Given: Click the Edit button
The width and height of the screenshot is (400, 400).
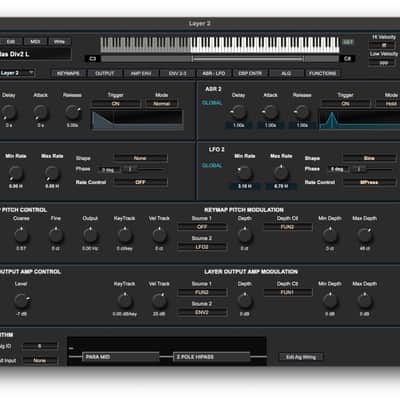Looking at the screenshot, I should pyautogui.click(x=11, y=42).
